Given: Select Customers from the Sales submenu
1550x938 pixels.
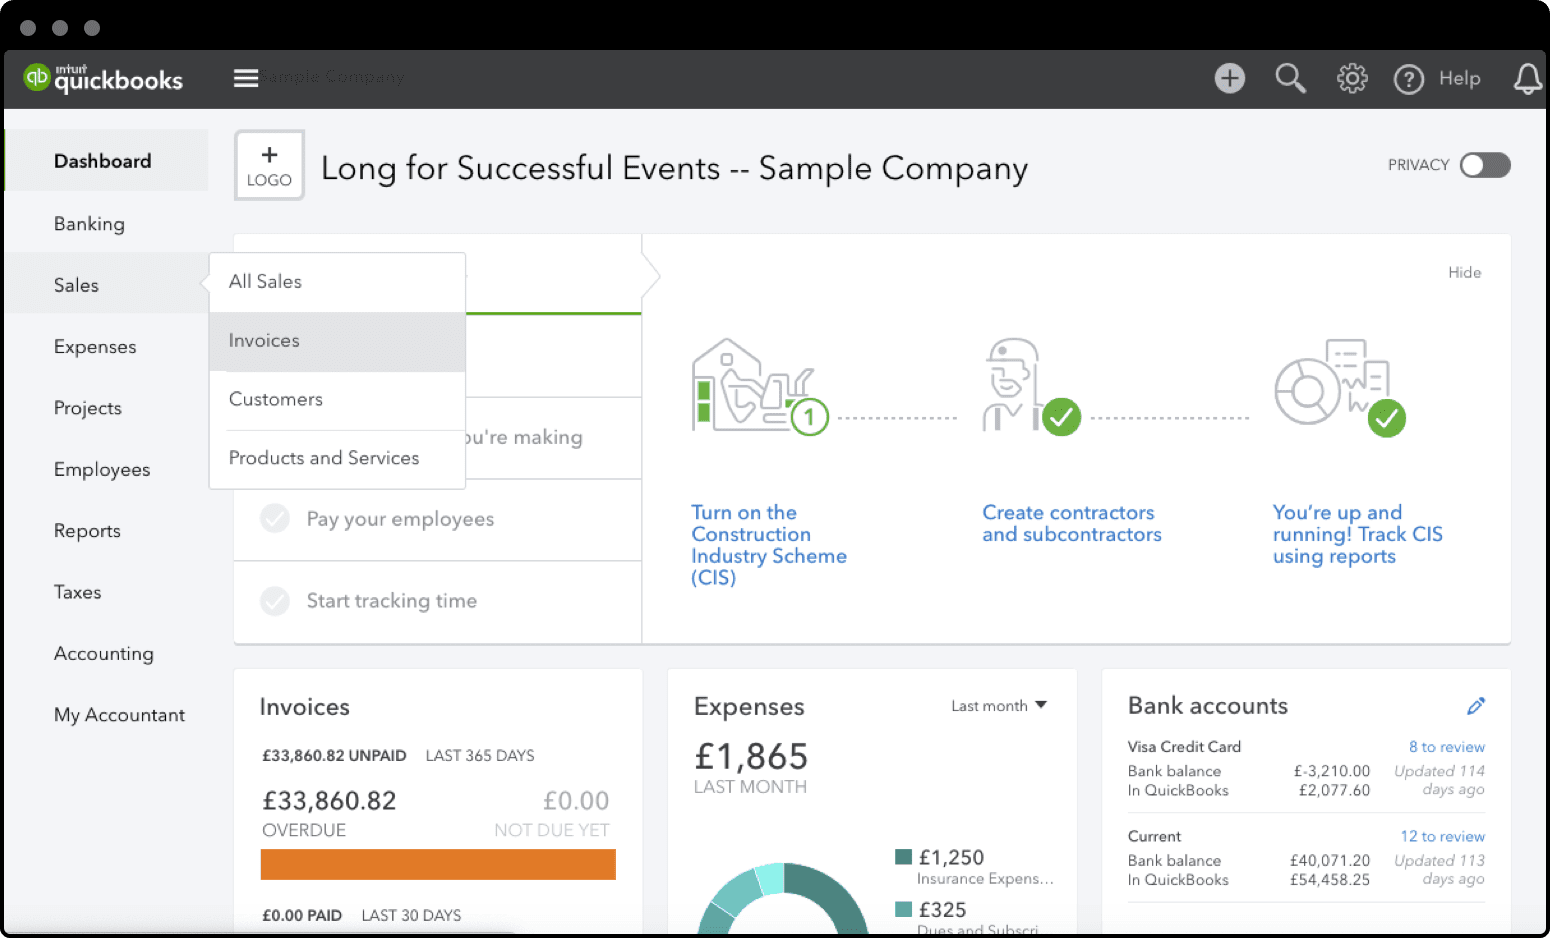Looking at the screenshot, I should click(x=275, y=399).
